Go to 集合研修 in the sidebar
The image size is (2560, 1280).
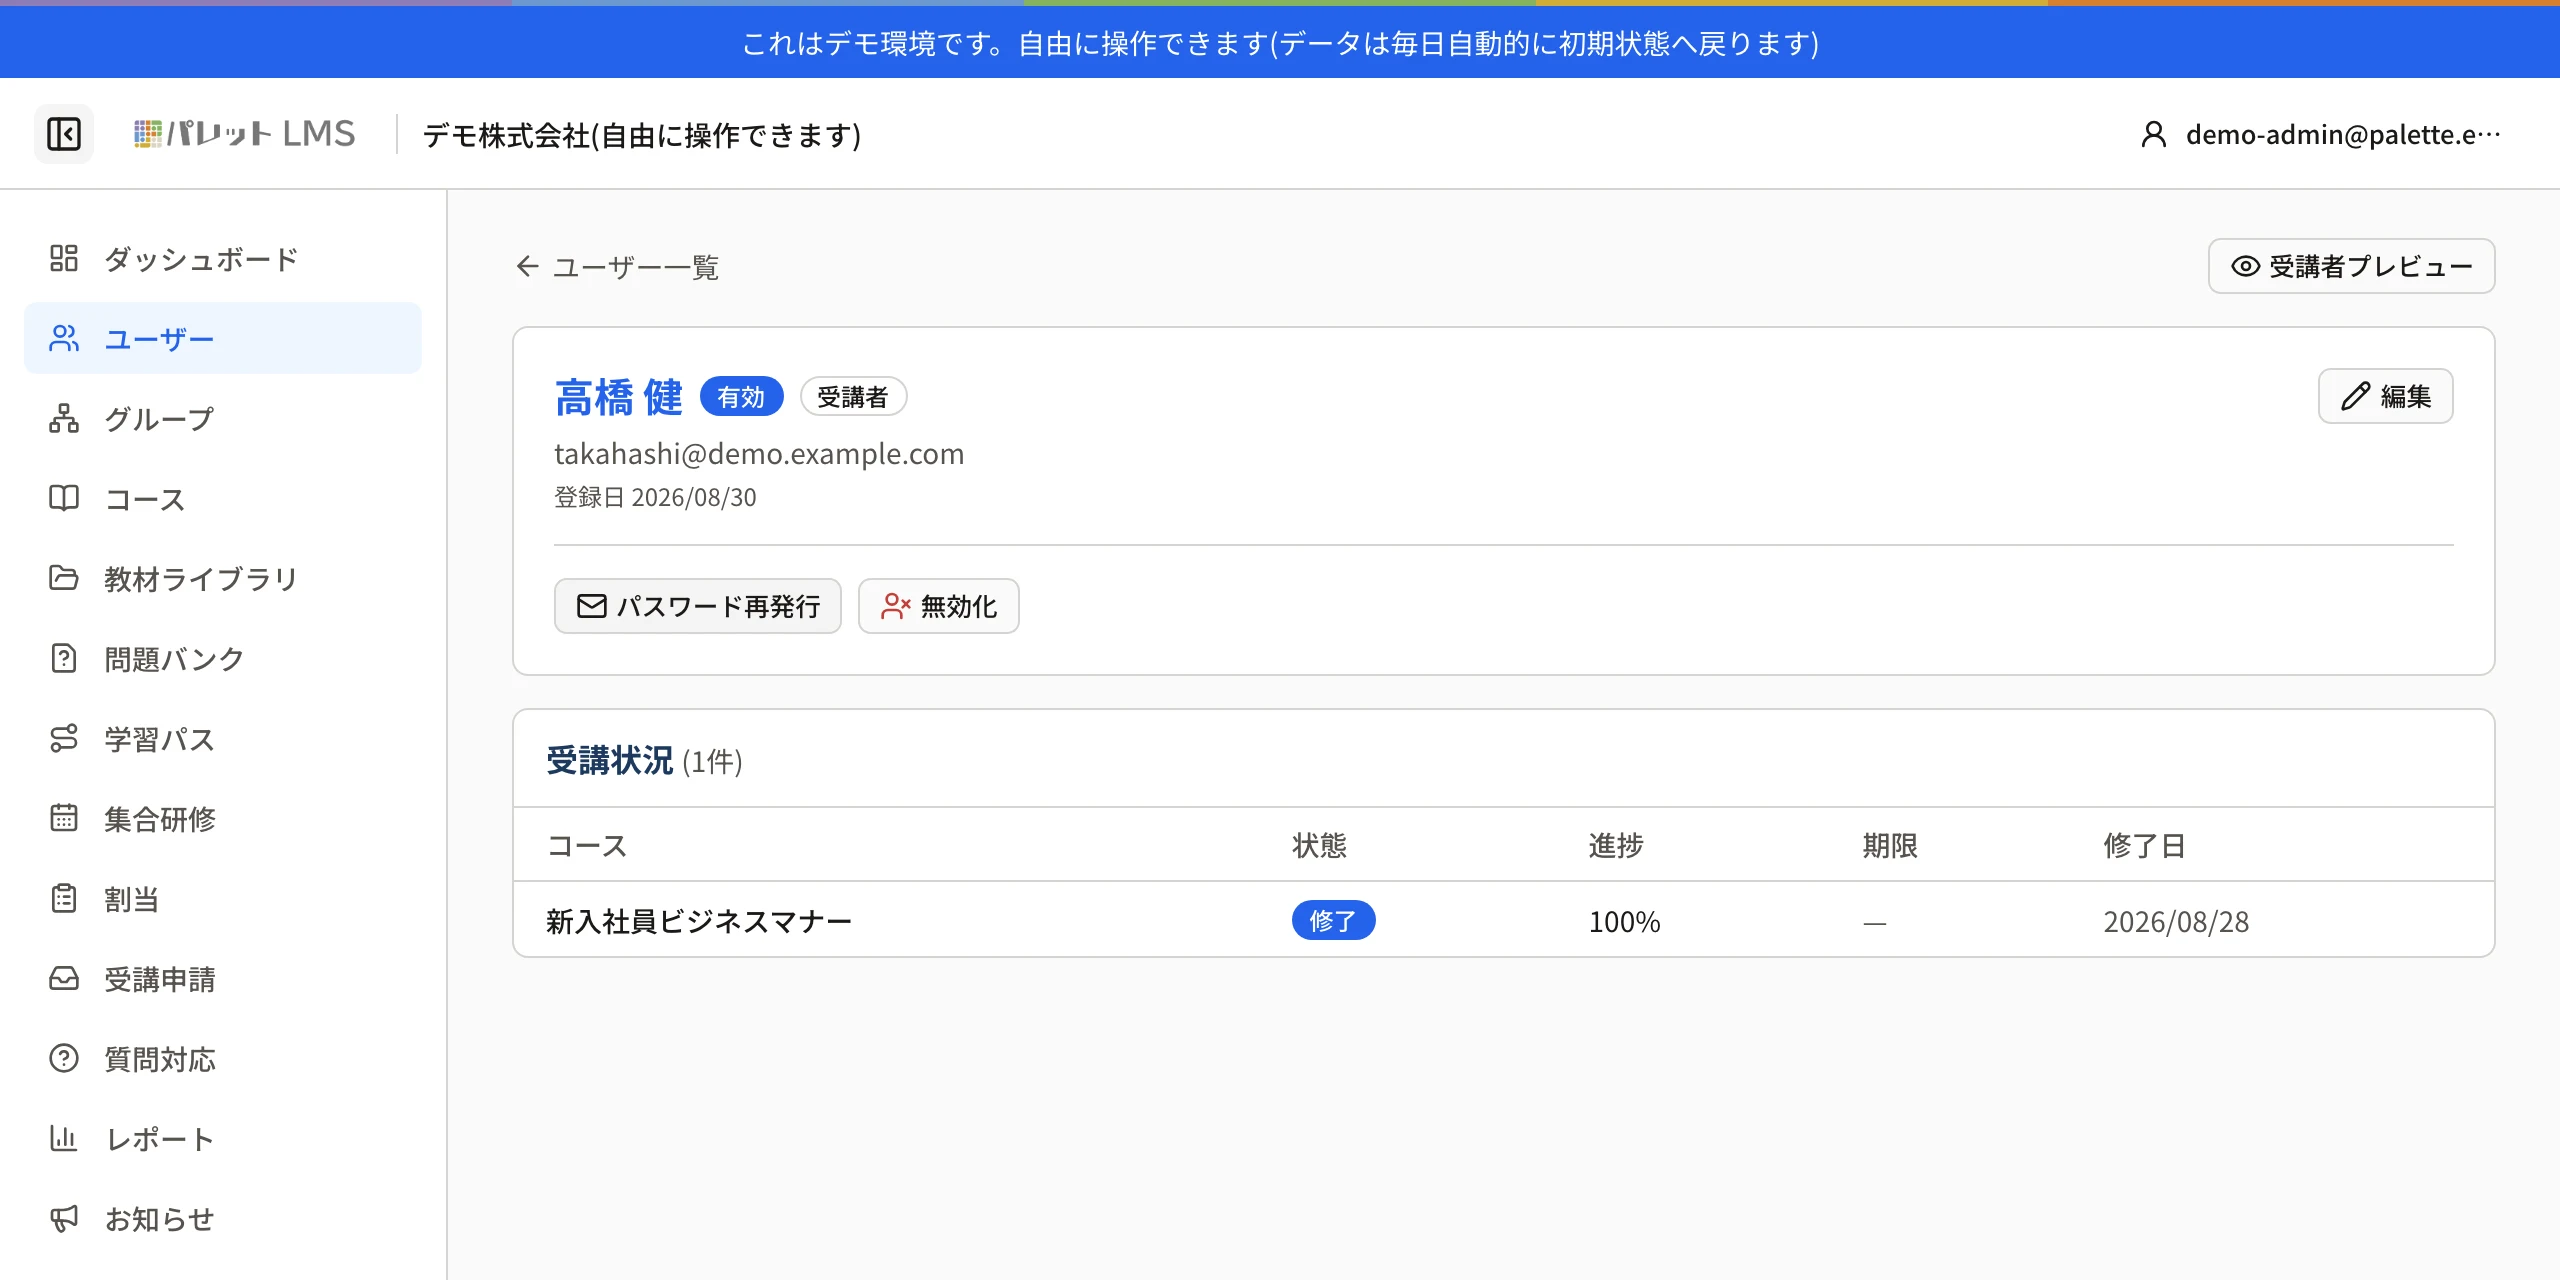[223, 818]
